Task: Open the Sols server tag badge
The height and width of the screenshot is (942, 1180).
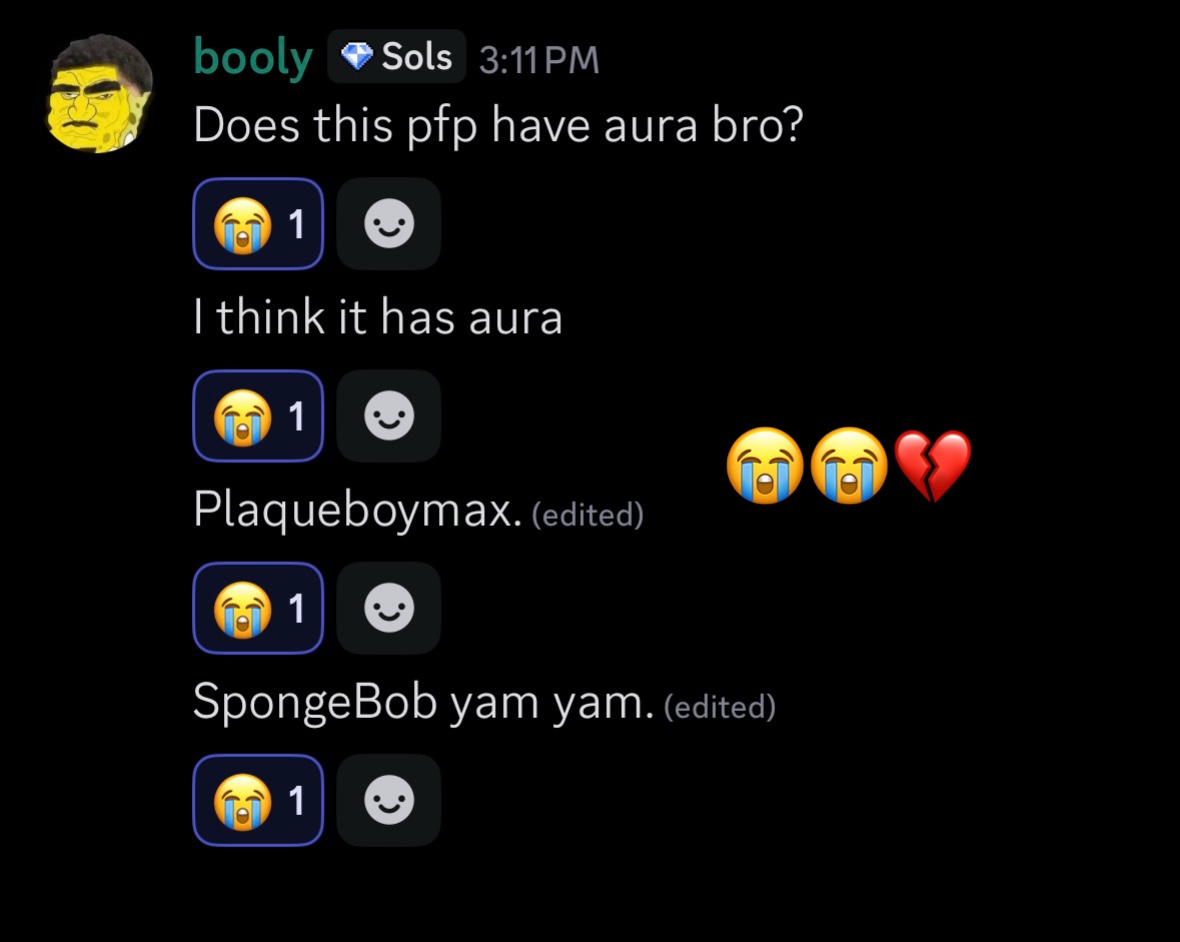Action: tap(397, 56)
